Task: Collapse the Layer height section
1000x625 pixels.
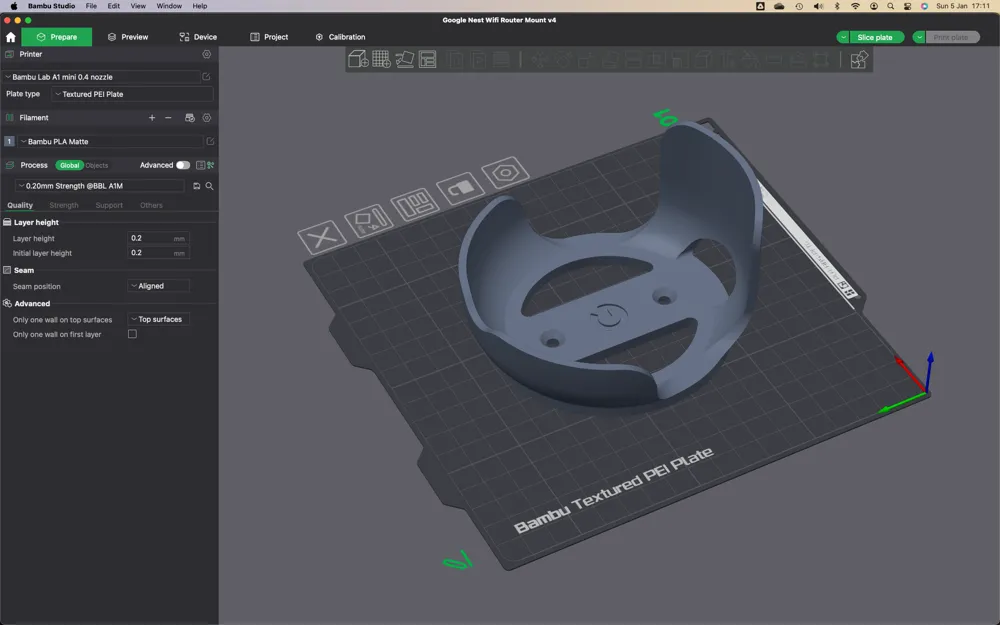Action: click(x=36, y=222)
